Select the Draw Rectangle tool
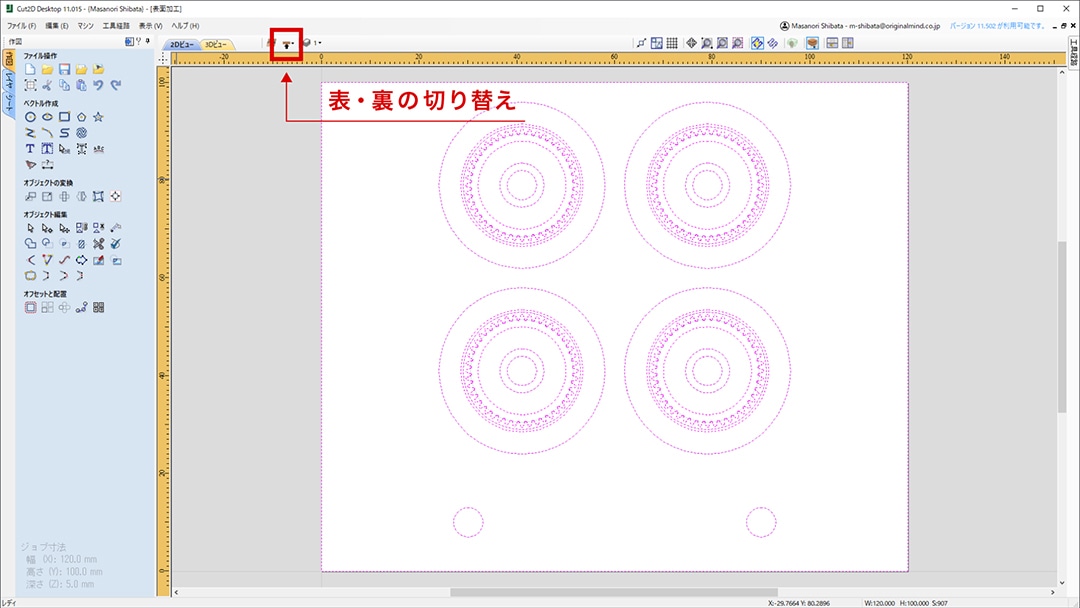This screenshot has height=608, width=1080. click(64, 117)
